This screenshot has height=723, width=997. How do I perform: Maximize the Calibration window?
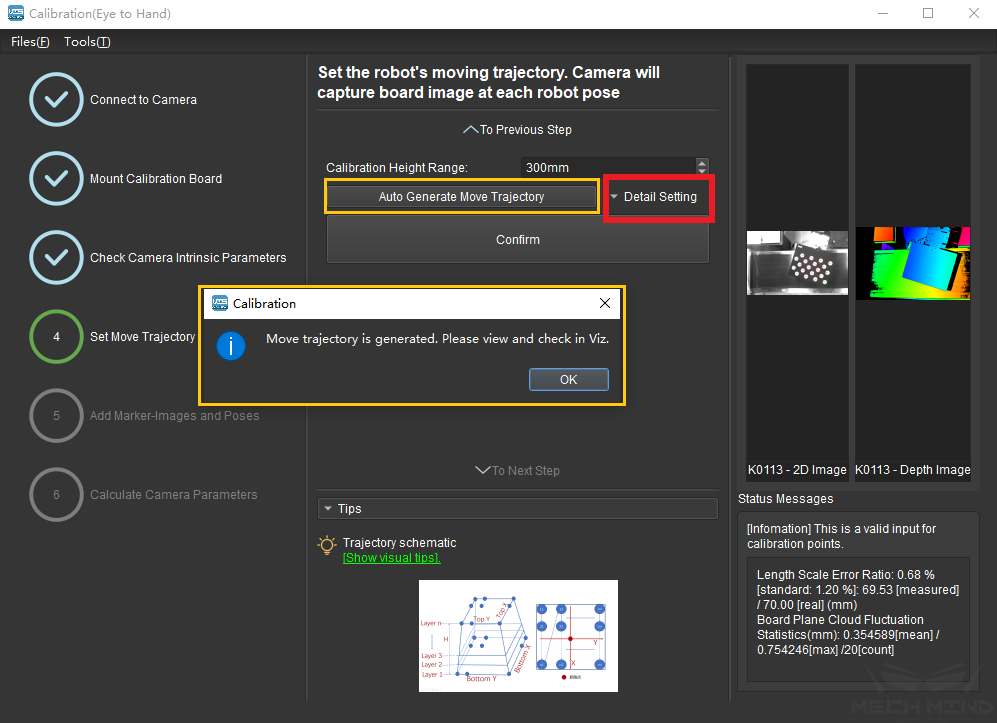(928, 13)
